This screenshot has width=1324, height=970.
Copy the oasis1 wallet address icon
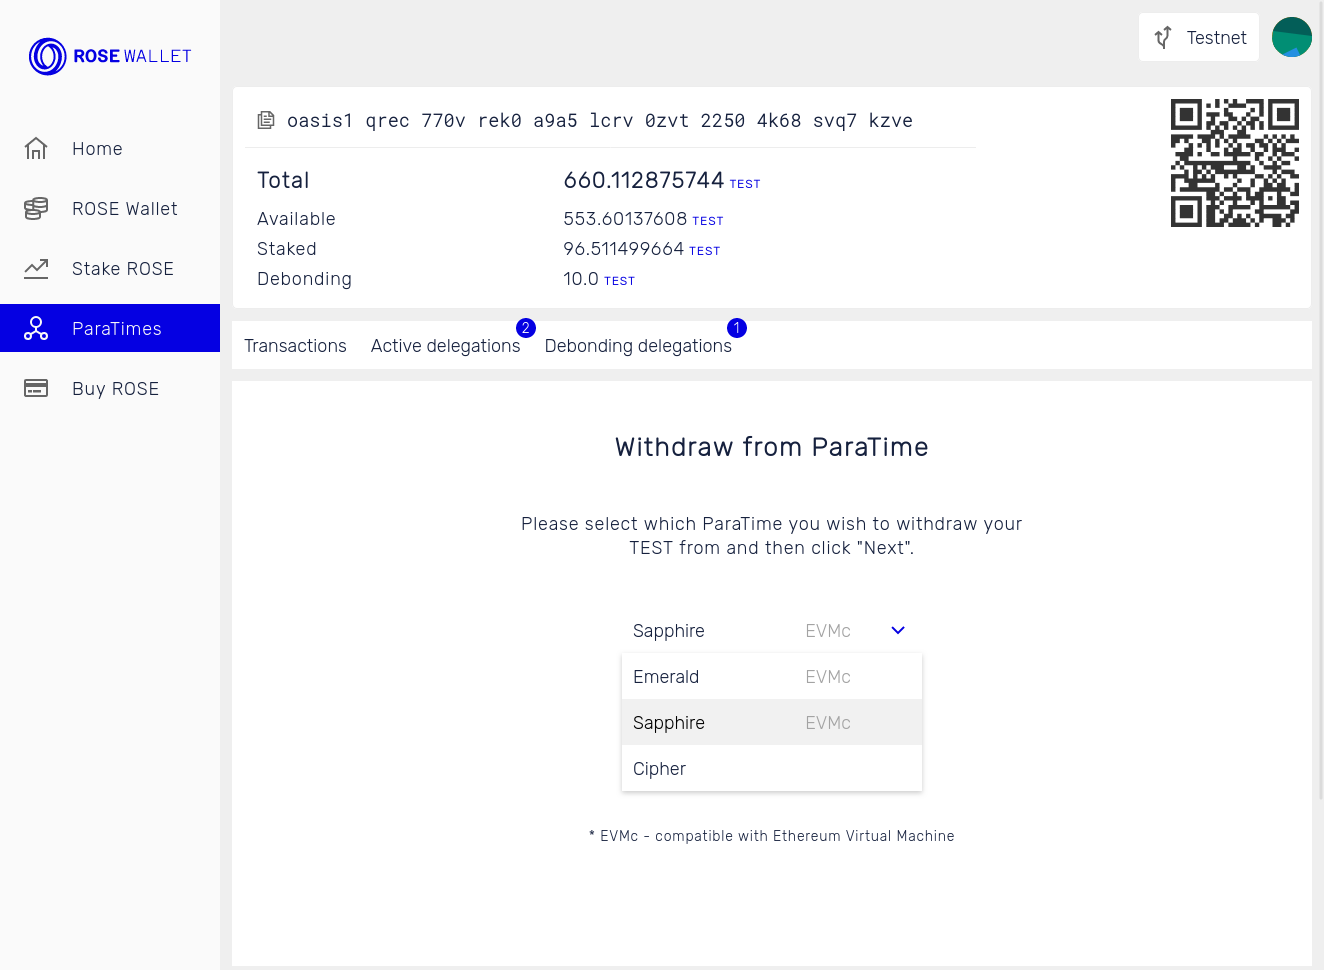point(266,119)
